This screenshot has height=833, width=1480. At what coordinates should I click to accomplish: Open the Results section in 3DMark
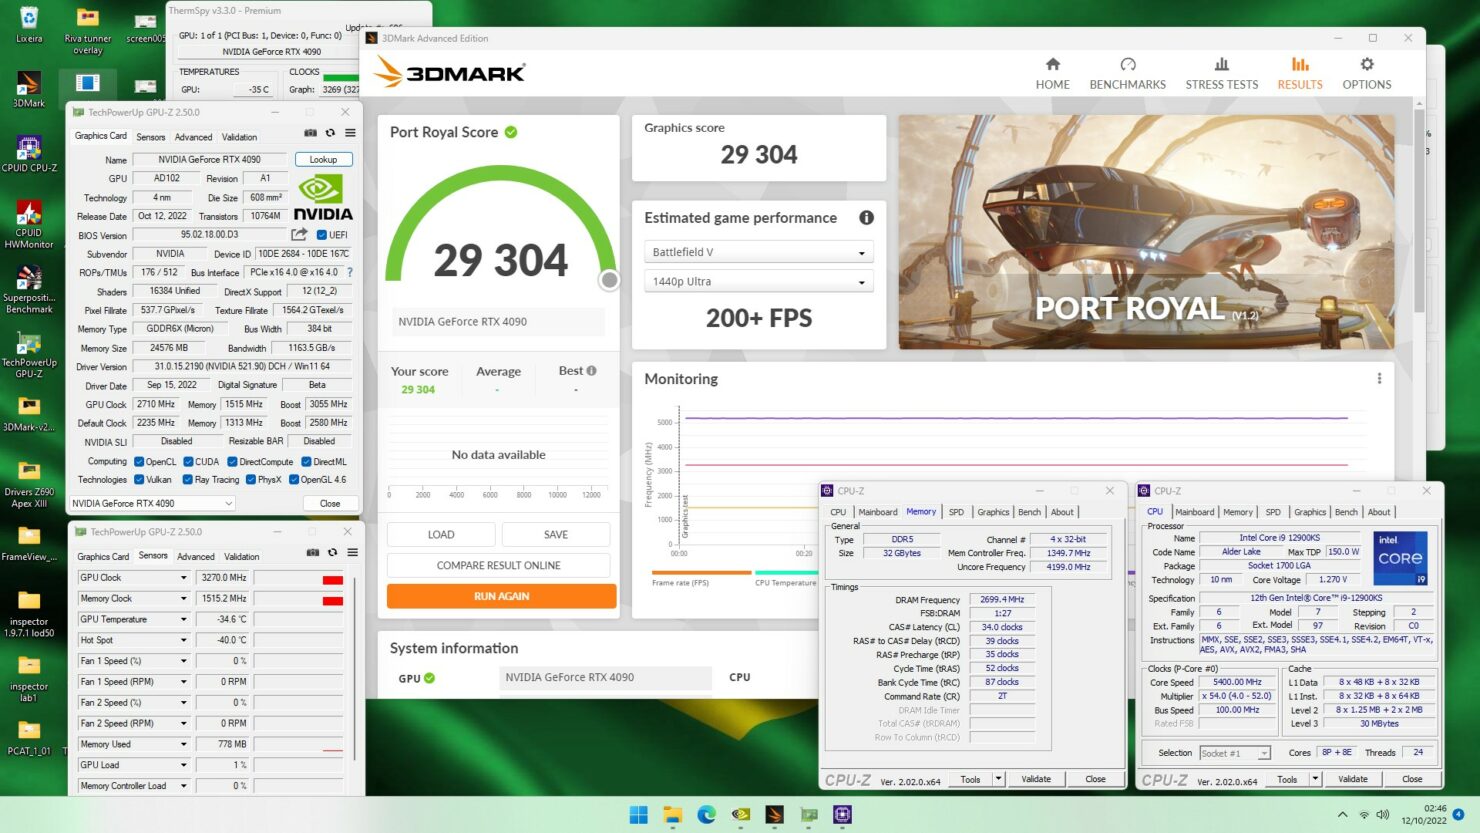tap(1300, 74)
